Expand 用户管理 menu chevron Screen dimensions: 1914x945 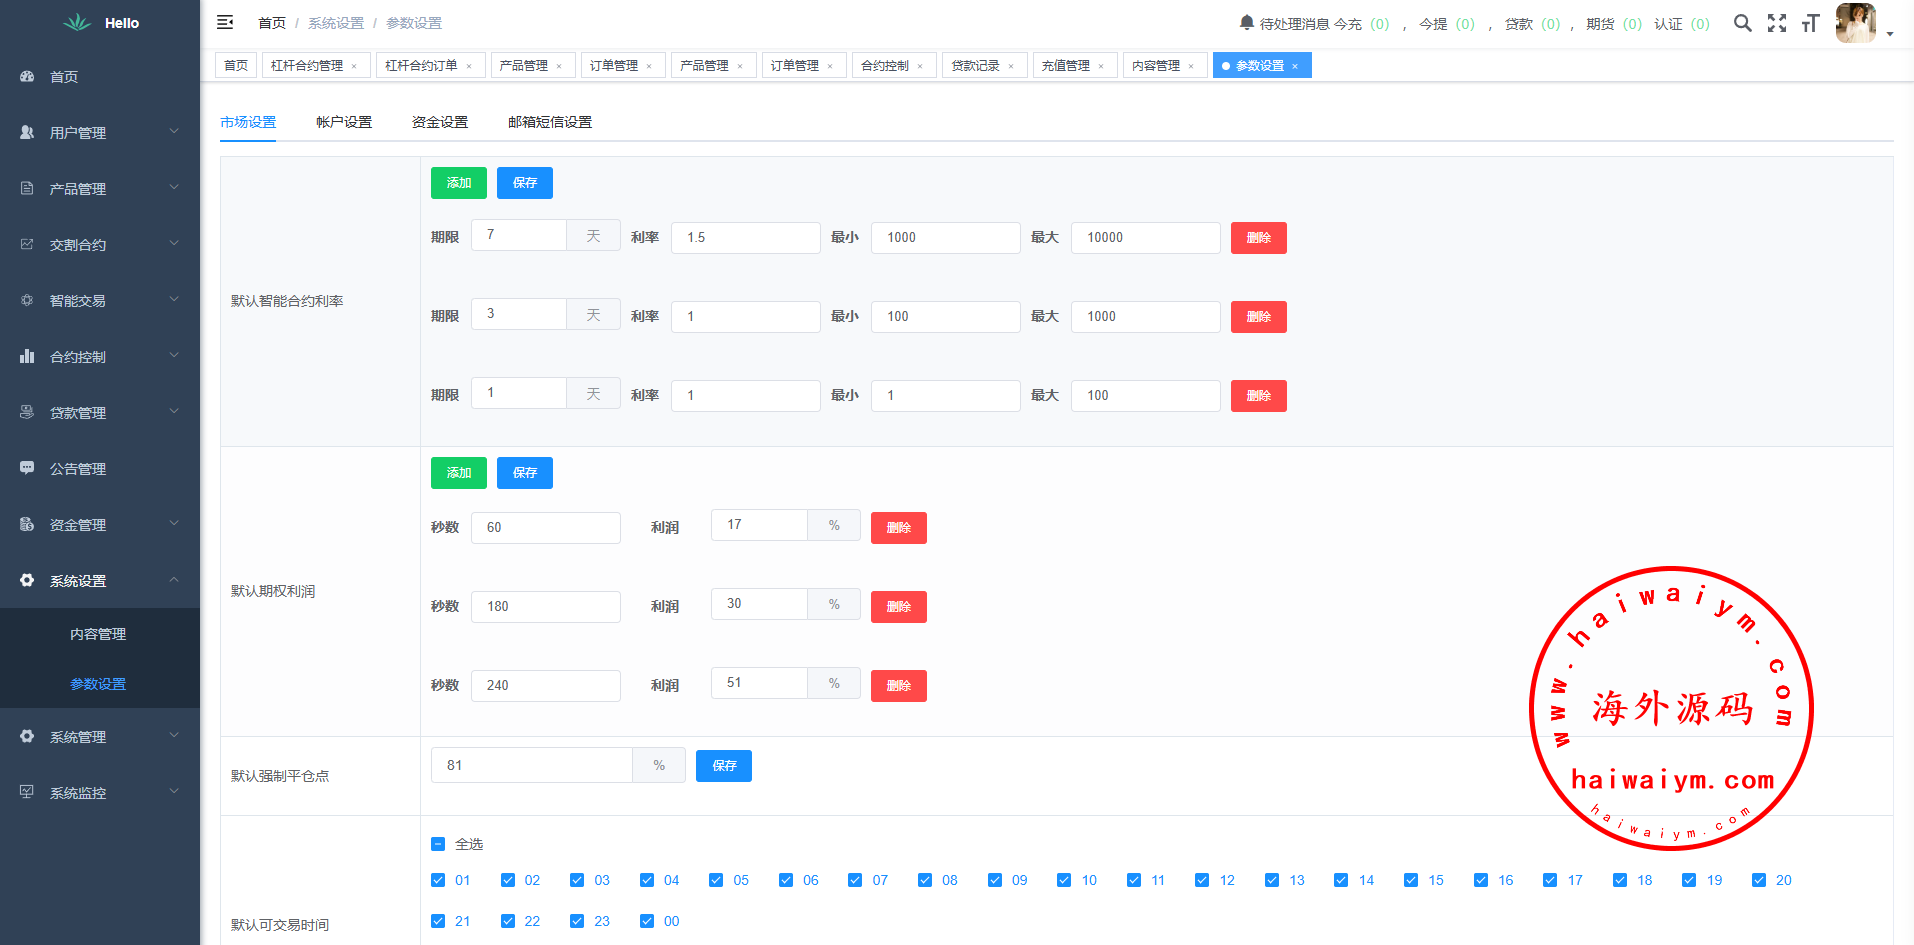pyautogui.click(x=174, y=131)
